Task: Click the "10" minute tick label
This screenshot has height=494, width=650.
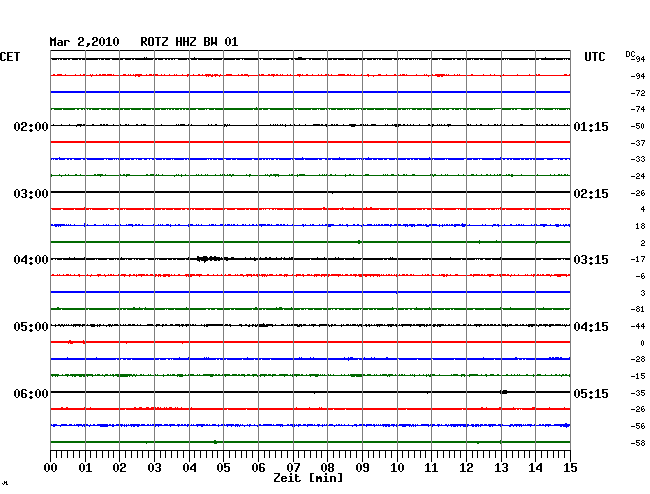Action: [x=397, y=468]
